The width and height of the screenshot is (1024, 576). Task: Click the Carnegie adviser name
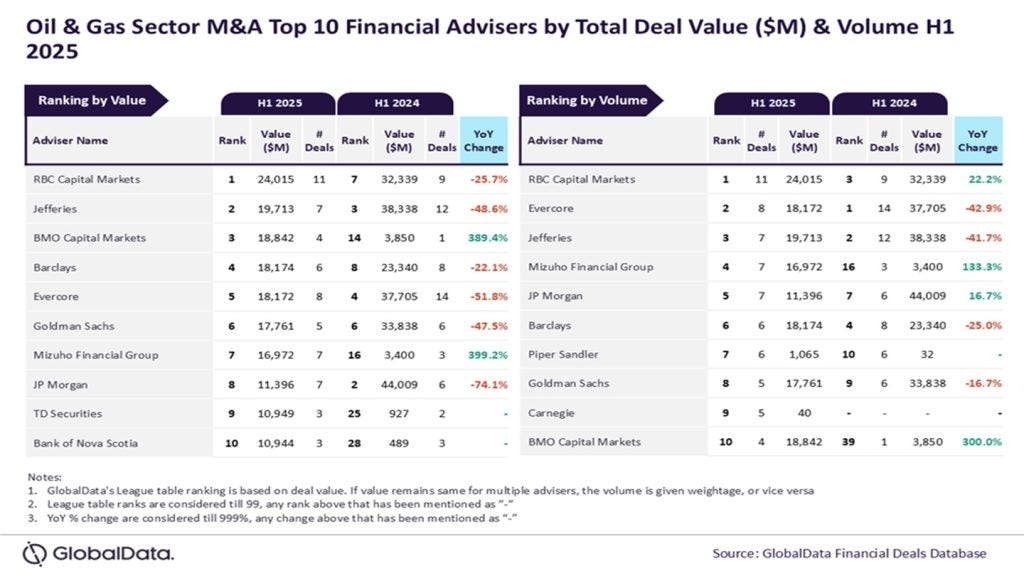[552, 413]
